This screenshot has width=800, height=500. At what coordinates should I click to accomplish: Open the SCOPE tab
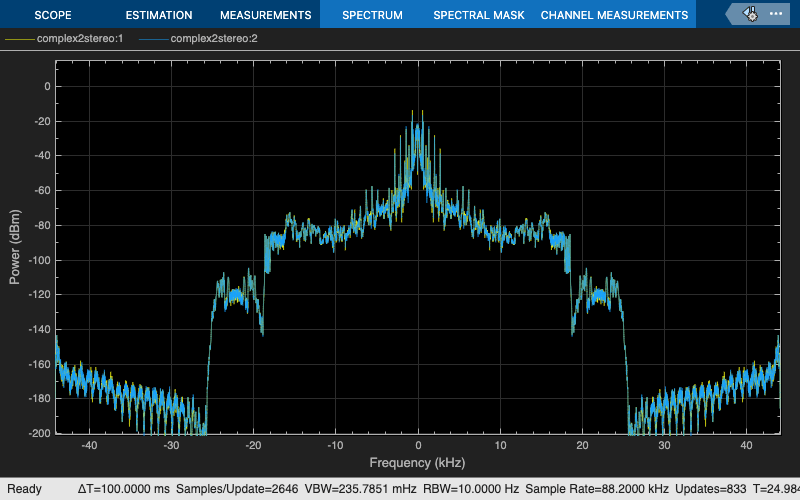(53, 15)
